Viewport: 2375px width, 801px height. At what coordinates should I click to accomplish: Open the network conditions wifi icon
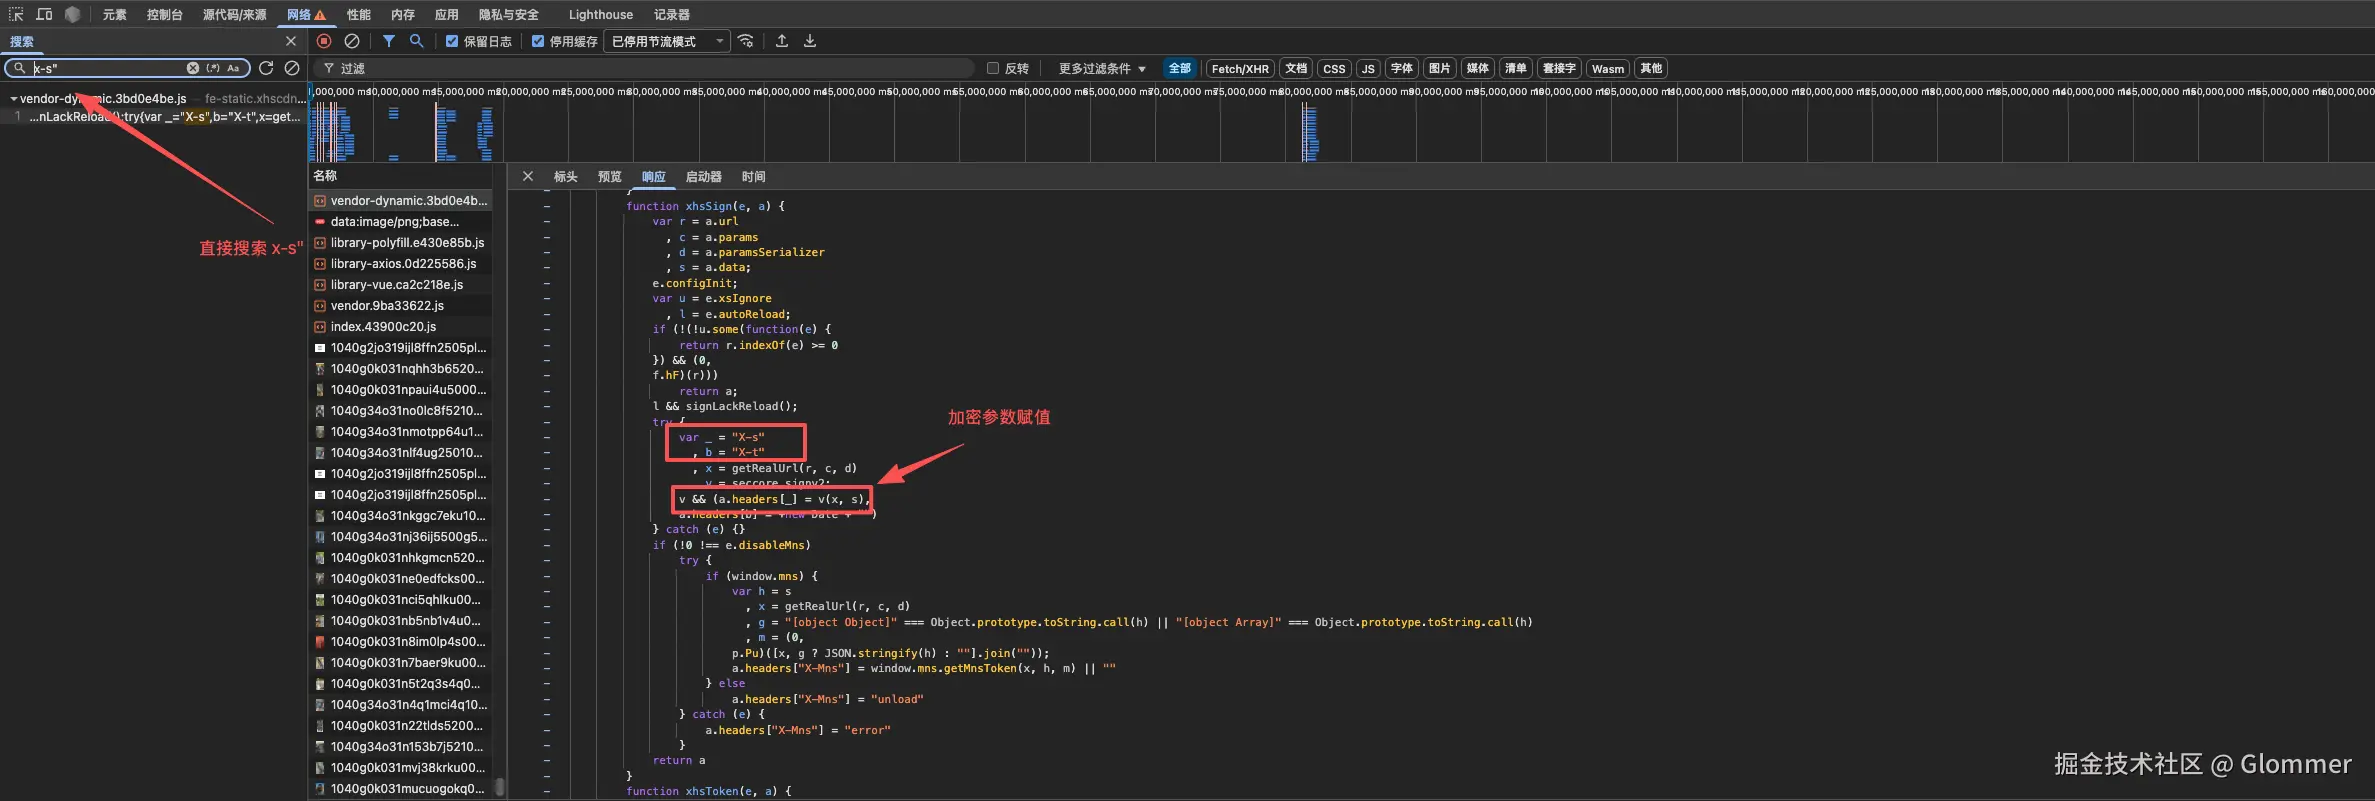746,41
